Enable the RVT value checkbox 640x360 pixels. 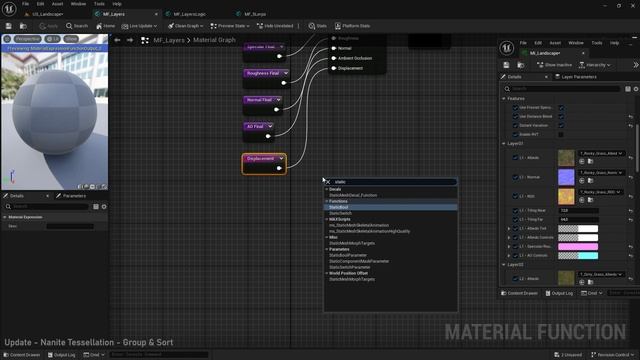click(561, 135)
